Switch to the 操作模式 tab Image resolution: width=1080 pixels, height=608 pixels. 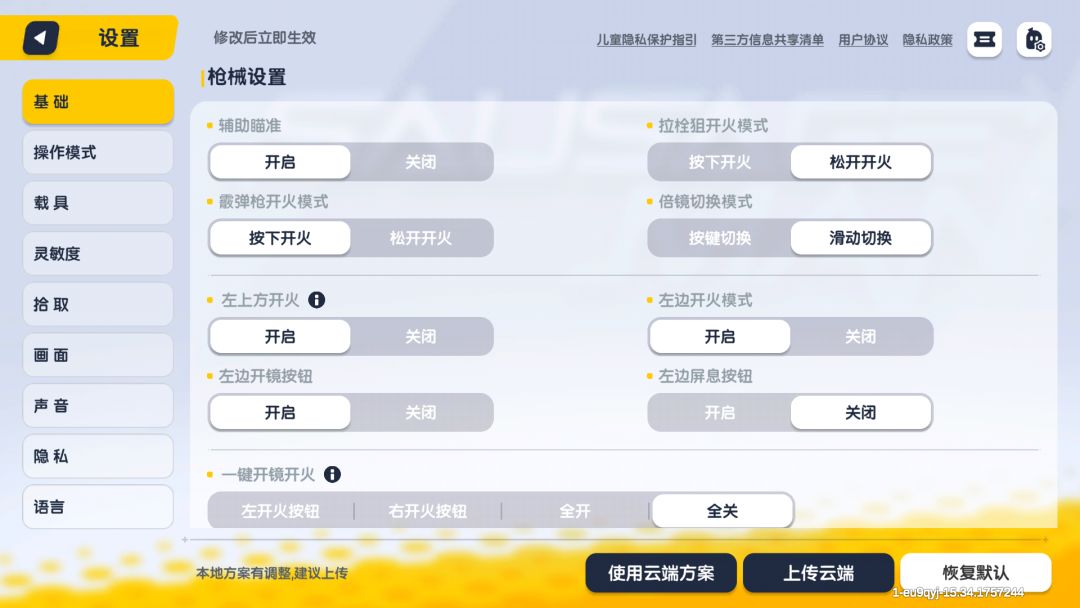pos(98,152)
